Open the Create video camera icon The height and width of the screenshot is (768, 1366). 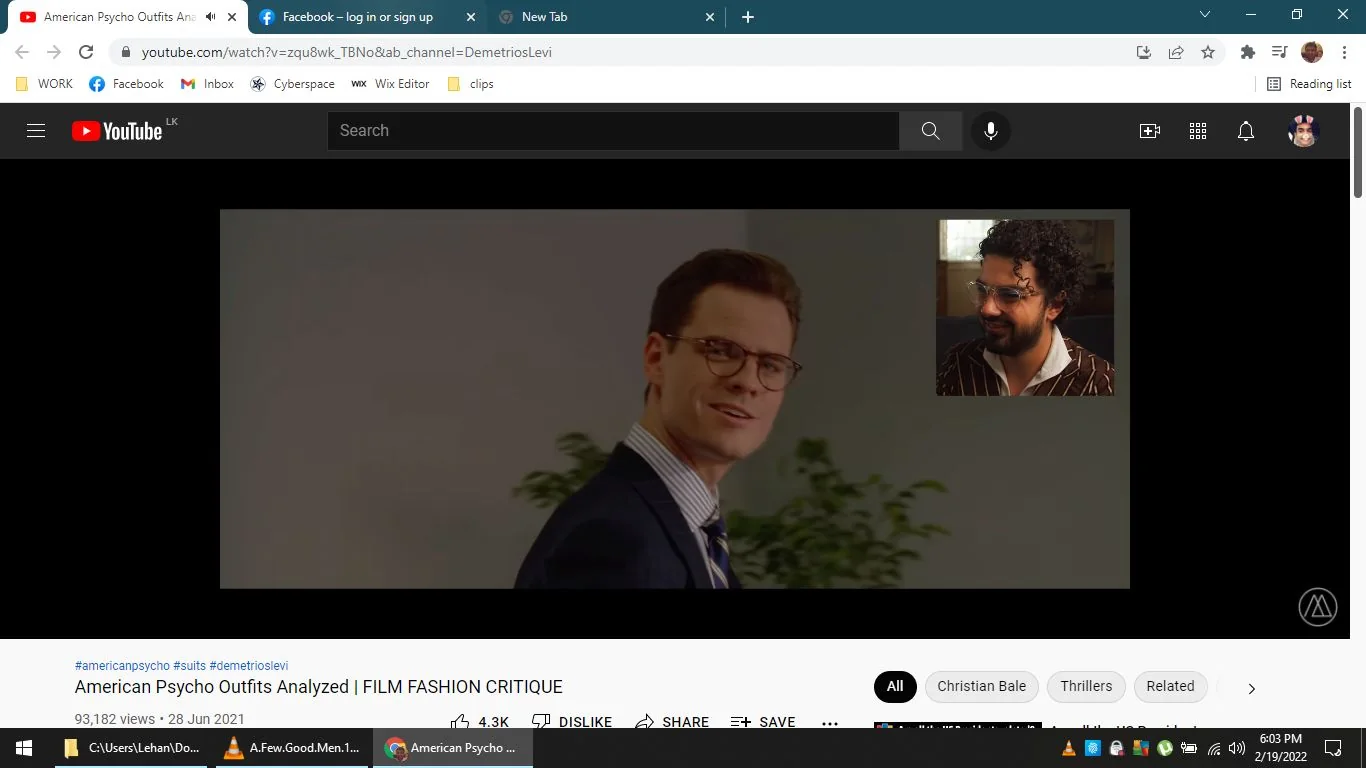coord(1150,131)
